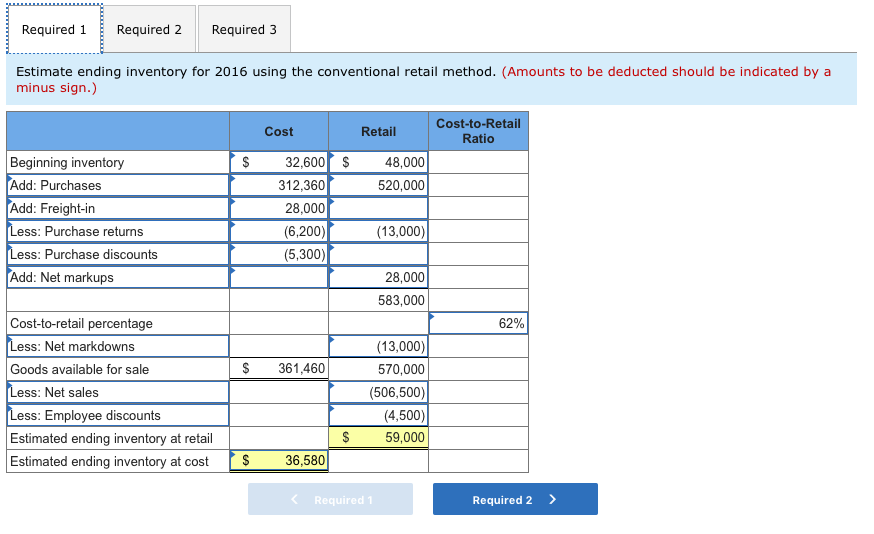Viewport: 874px width, 534px height.
Task: Select the Less: Purchase returns label cell
Action: pyautogui.click(x=118, y=231)
